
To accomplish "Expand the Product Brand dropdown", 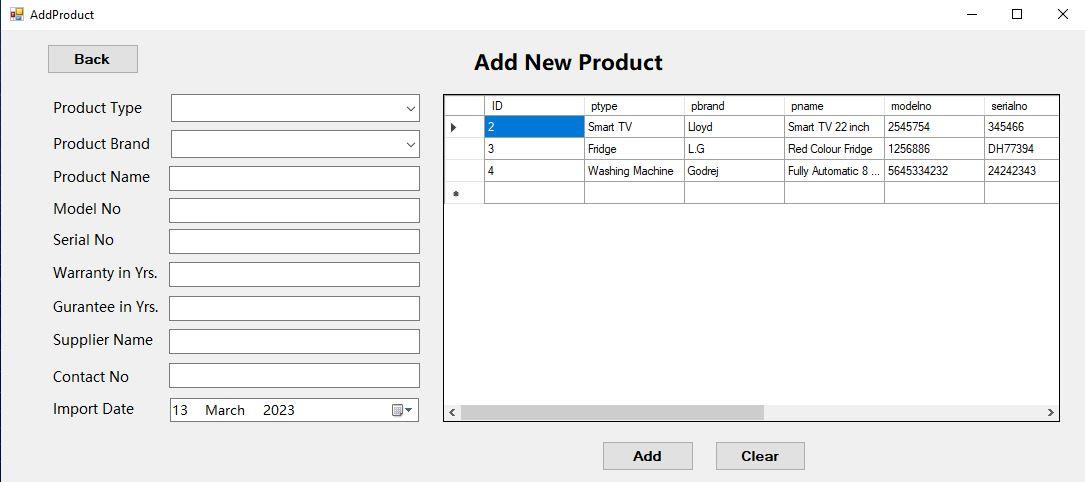I will [x=410, y=145].
